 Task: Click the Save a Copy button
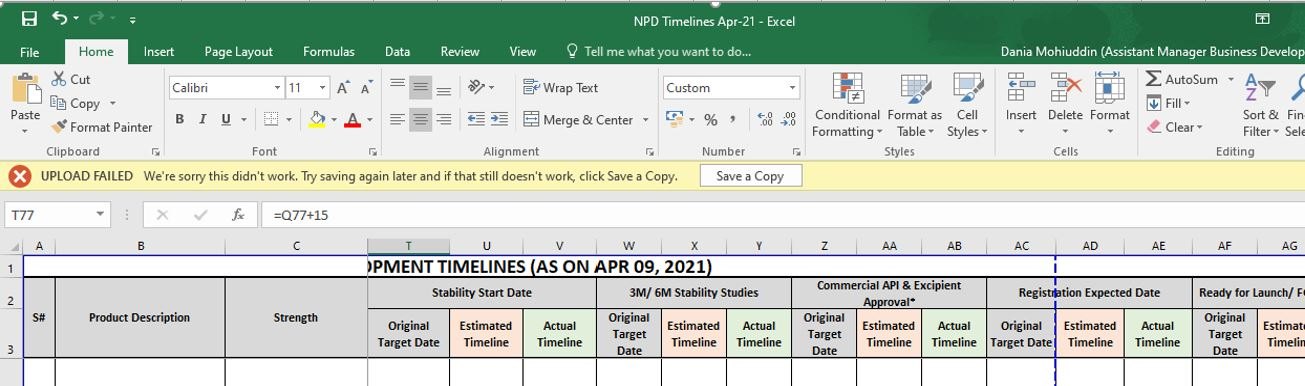[x=750, y=176]
